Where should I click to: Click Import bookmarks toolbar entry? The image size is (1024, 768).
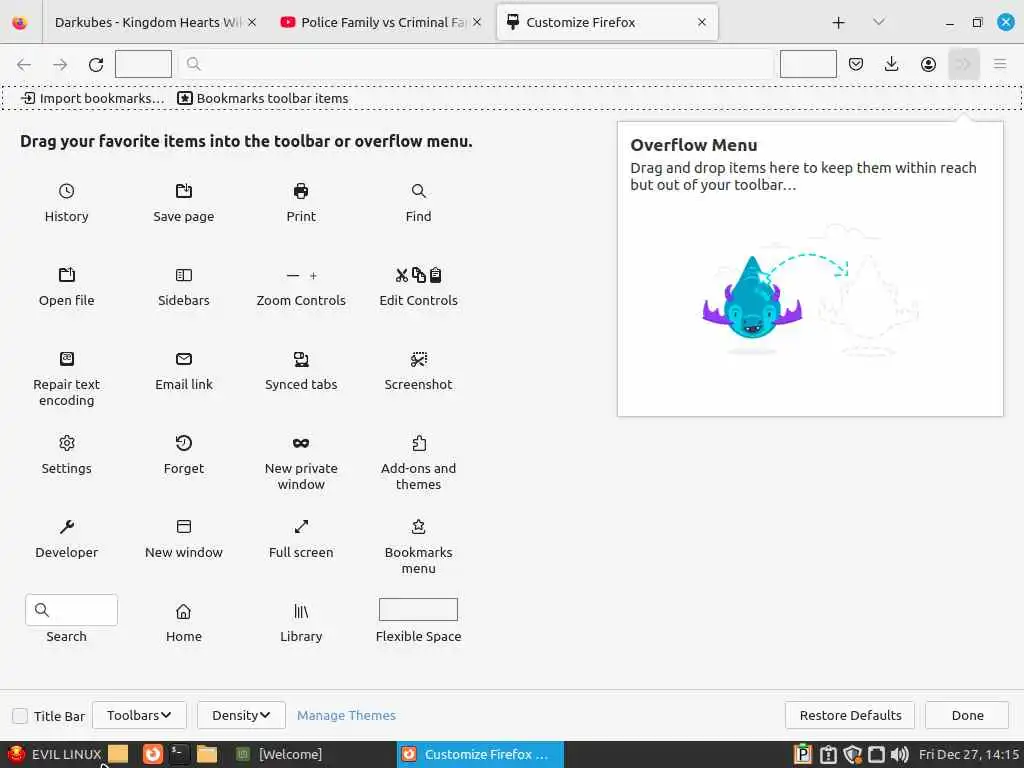(x=93, y=99)
